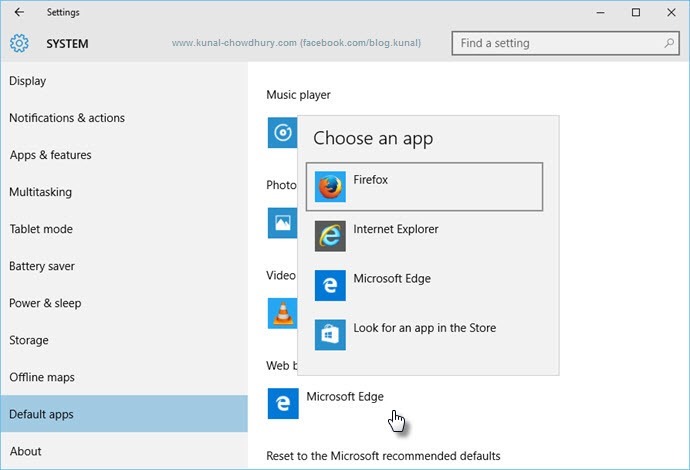Viewport: 690px width, 470px height.
Task: Open the Display settings section
Action: (124, 81)
